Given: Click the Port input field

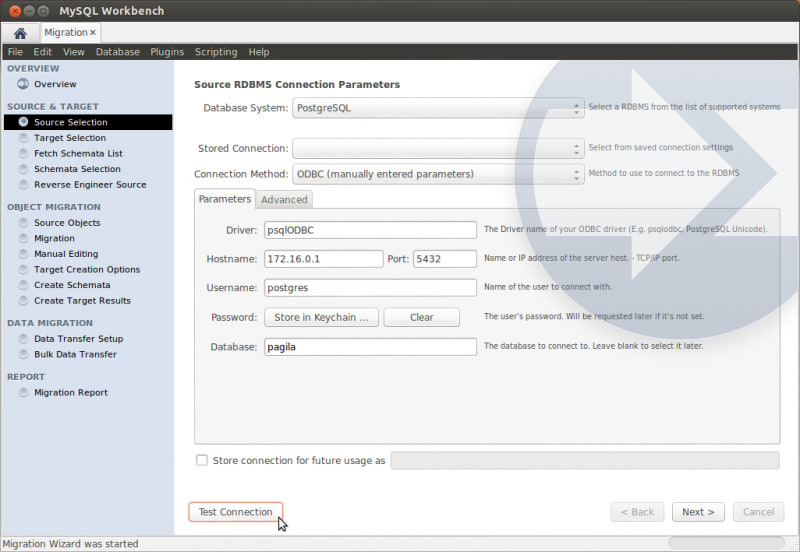Looking at the screenshot, I should click(445, 259).
